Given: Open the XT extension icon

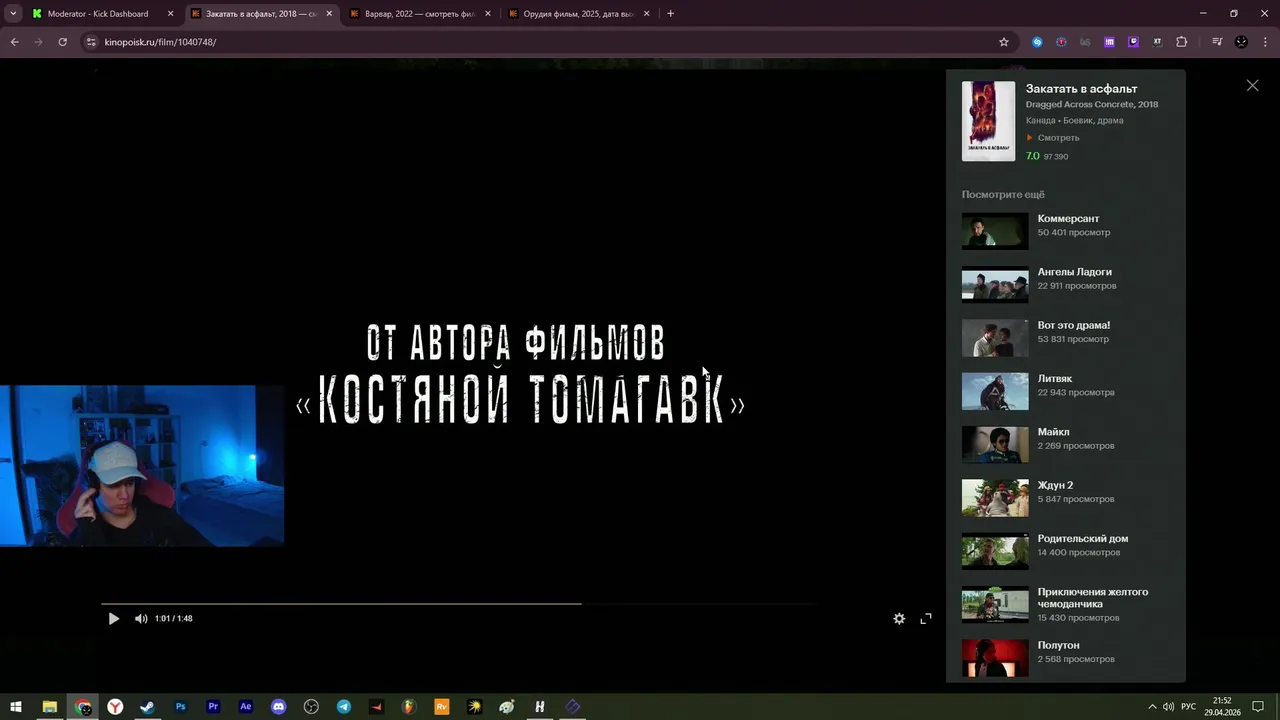Looking at the screenshot, I should [x=1157, y=42].
